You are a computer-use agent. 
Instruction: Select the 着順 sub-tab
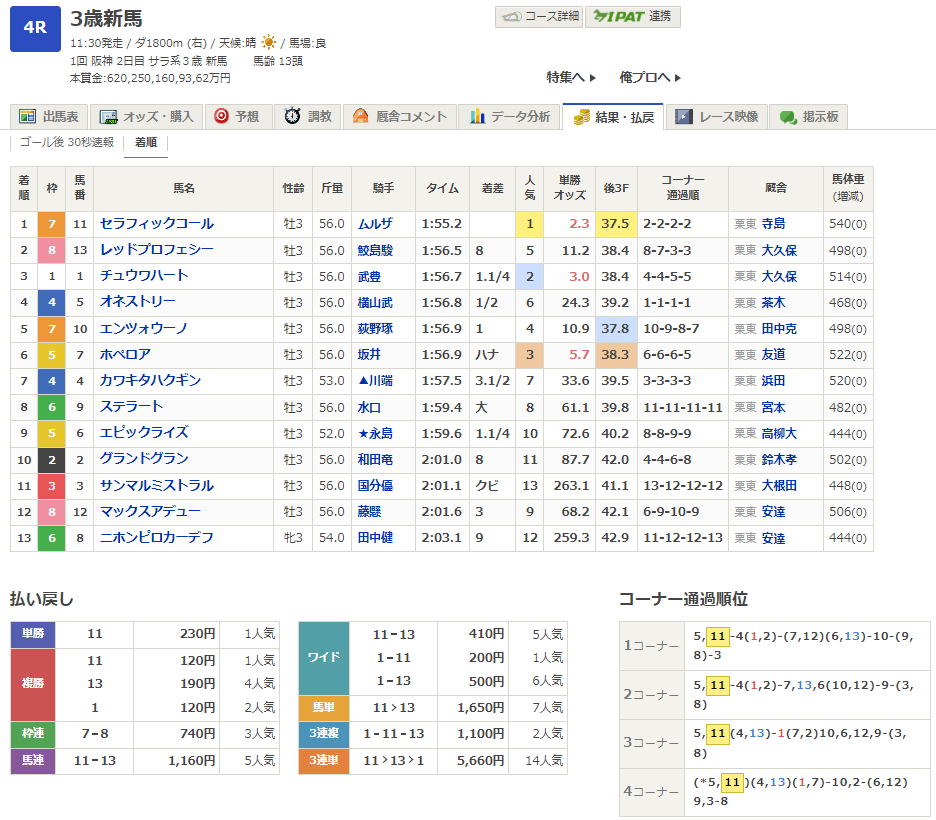(146, 143)
